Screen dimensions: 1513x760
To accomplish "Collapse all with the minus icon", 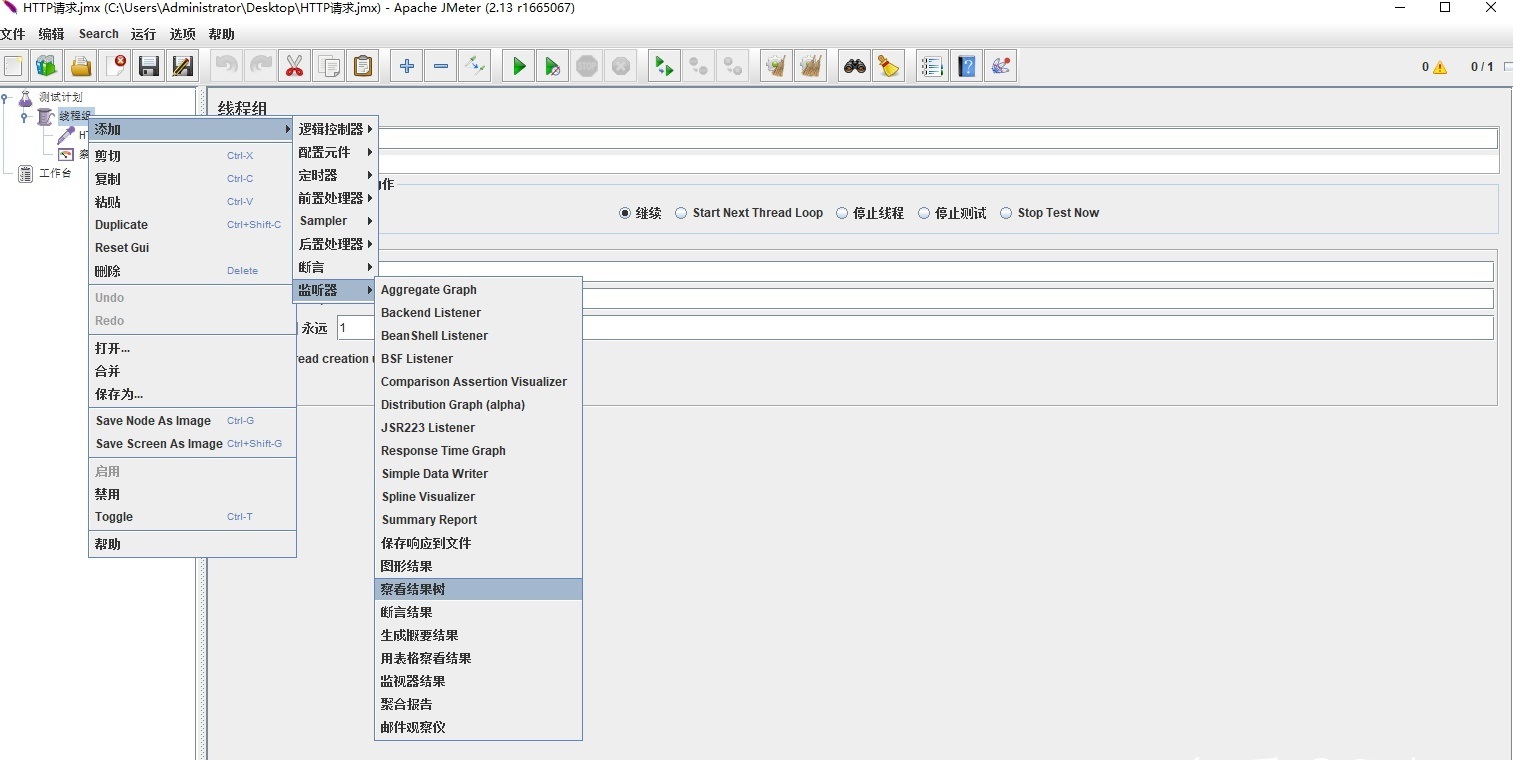I will pyautogui.click(x=441, y=66).
